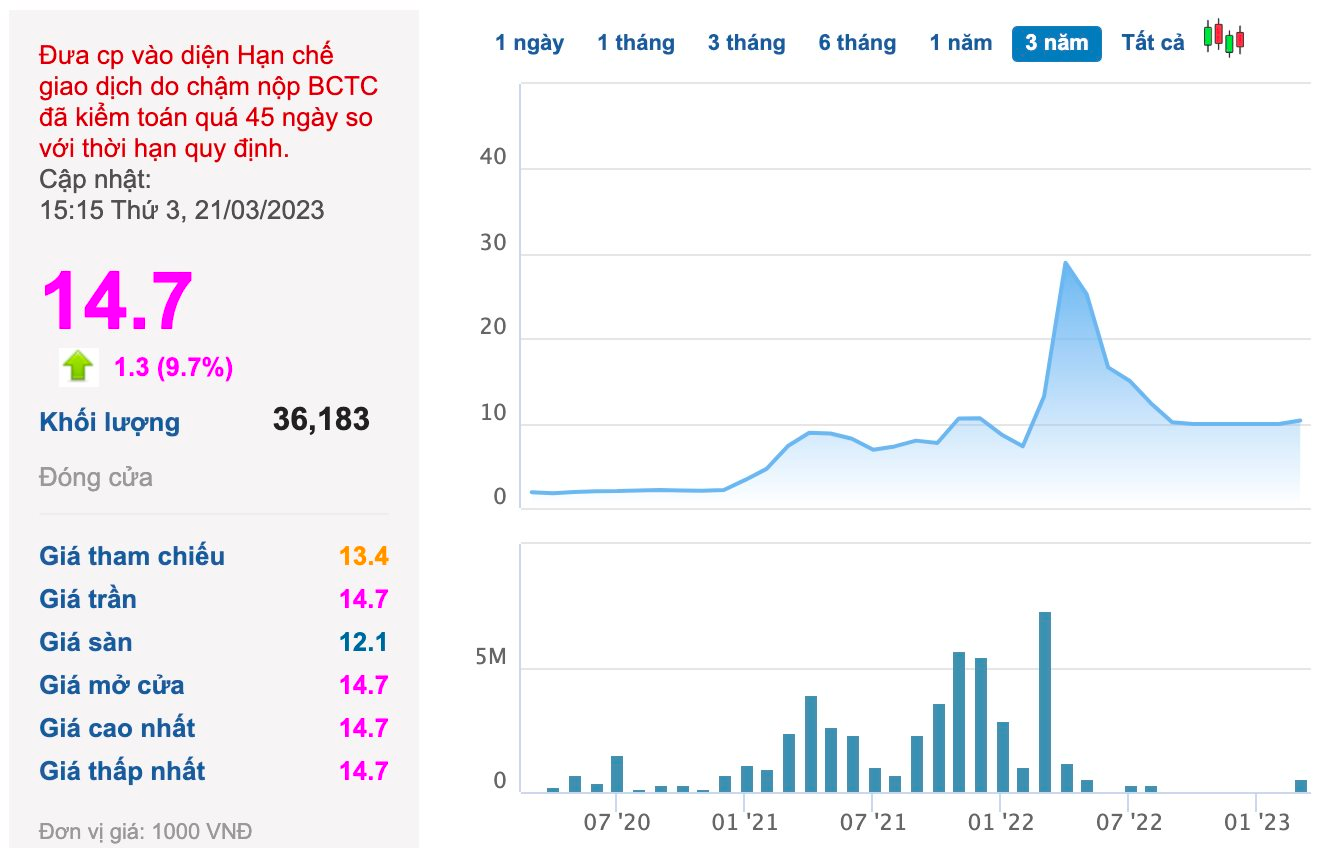Viewport: 1336px width, 848px height.
Task: Click the tallest volume bar in early 2022
Action: click(x=1045, y=700)
